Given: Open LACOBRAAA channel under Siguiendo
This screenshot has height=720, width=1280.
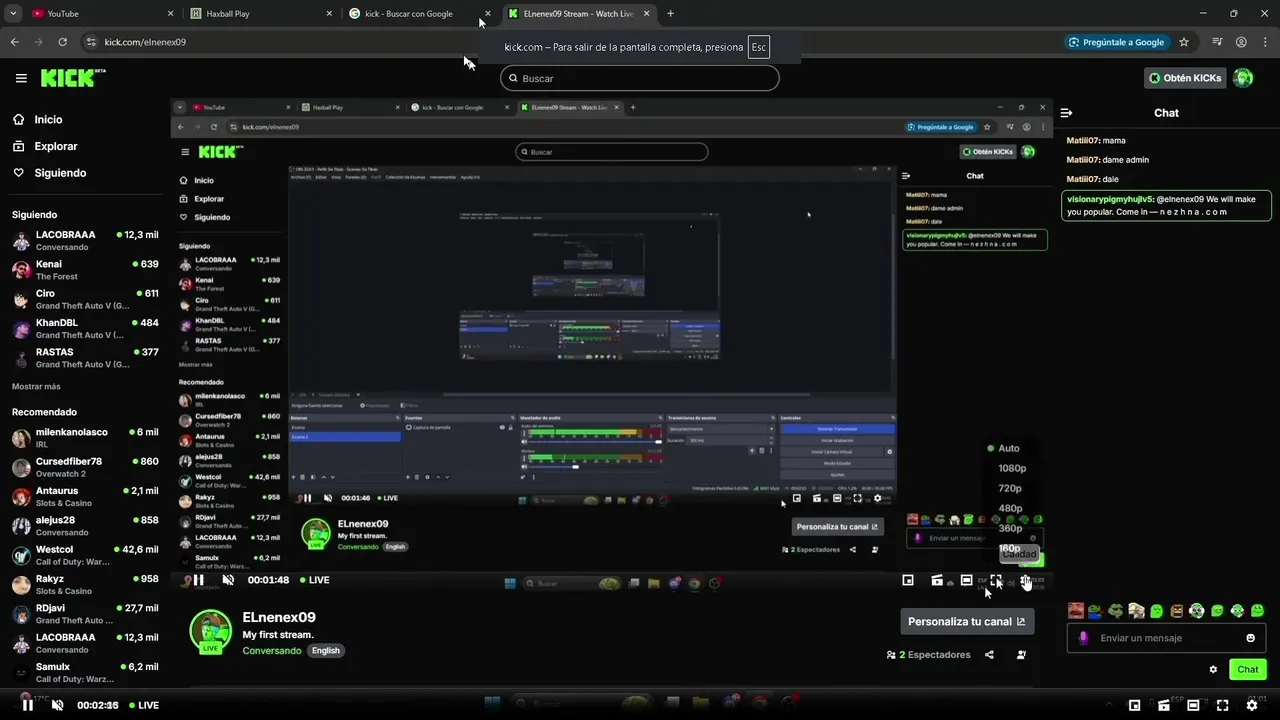Looking at the screenshot, I should coord(85,240).
